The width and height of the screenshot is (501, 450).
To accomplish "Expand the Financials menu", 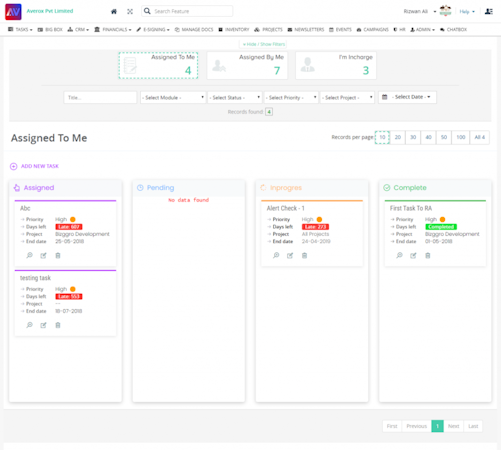I will [113, 29].
